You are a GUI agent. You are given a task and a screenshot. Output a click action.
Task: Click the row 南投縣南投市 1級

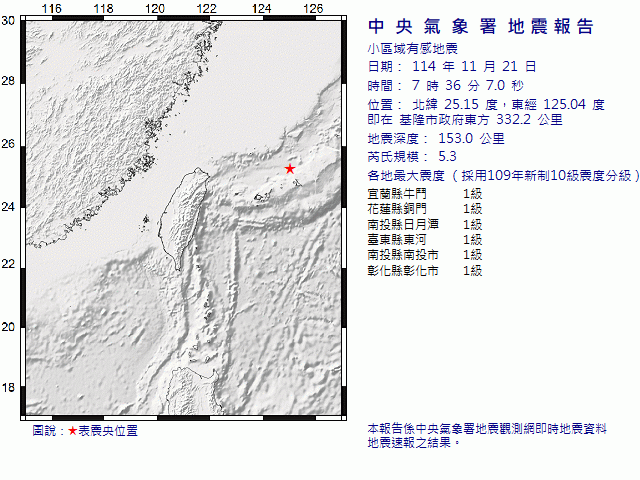425,255
